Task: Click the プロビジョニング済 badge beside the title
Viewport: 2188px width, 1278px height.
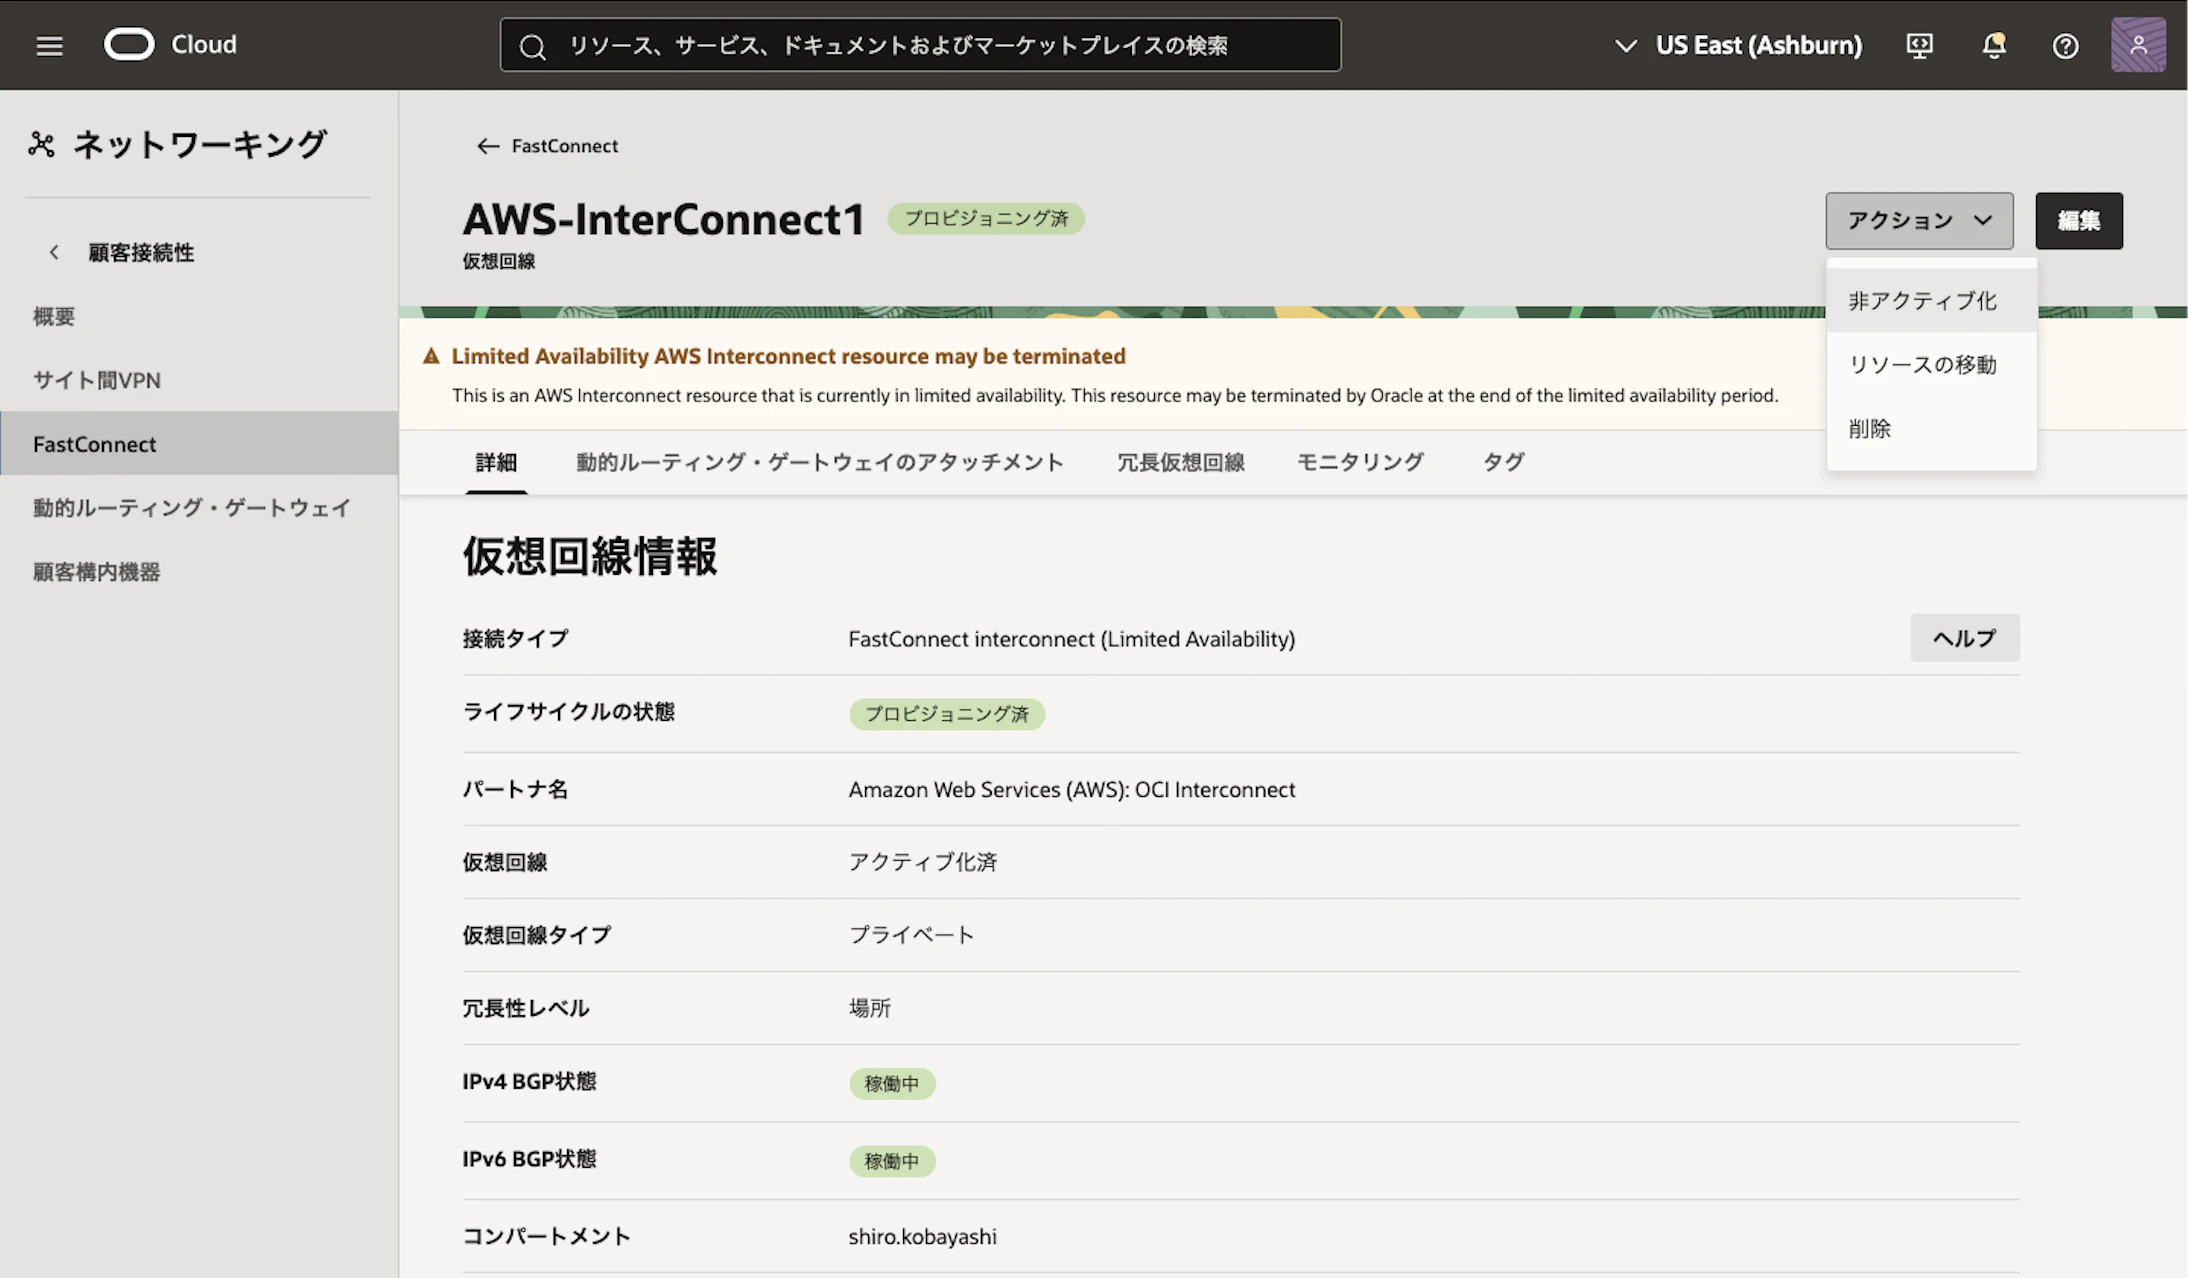Action: click(986, 218)
